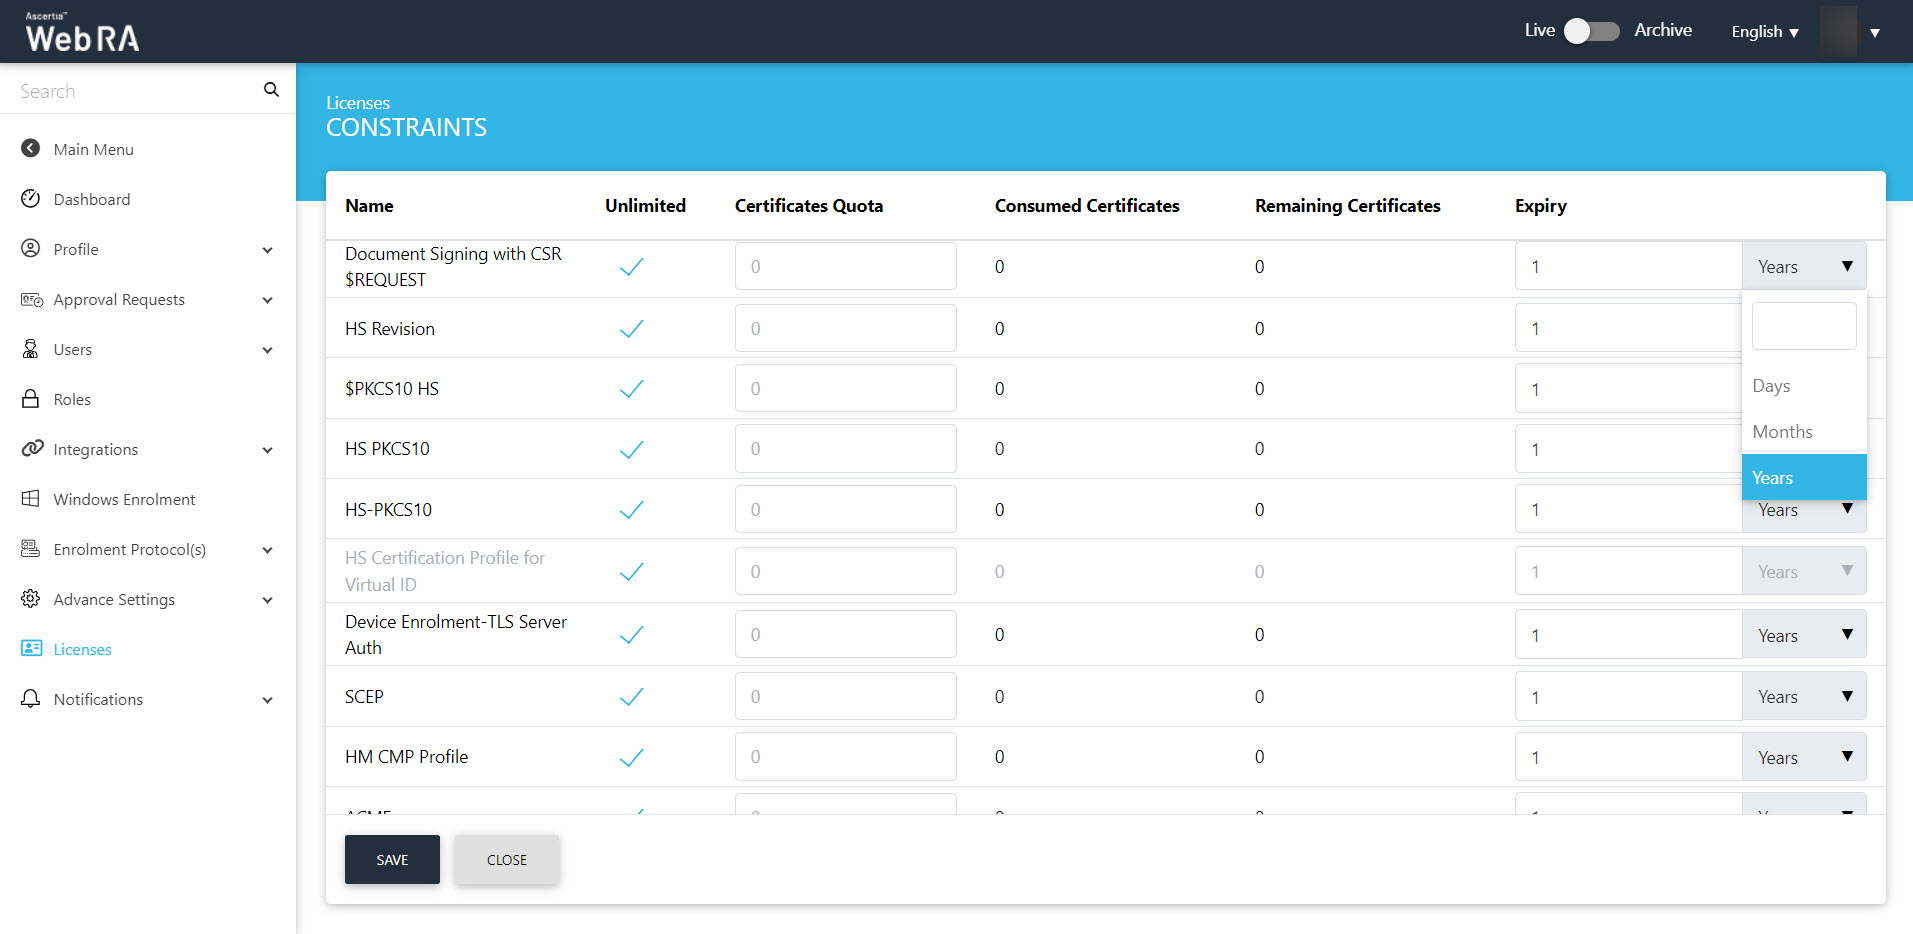This screenshot has height=934, width=1913.
Task: Select Months from the expiry unit list
Action: pyautogui.click(x=1782, y=432)
